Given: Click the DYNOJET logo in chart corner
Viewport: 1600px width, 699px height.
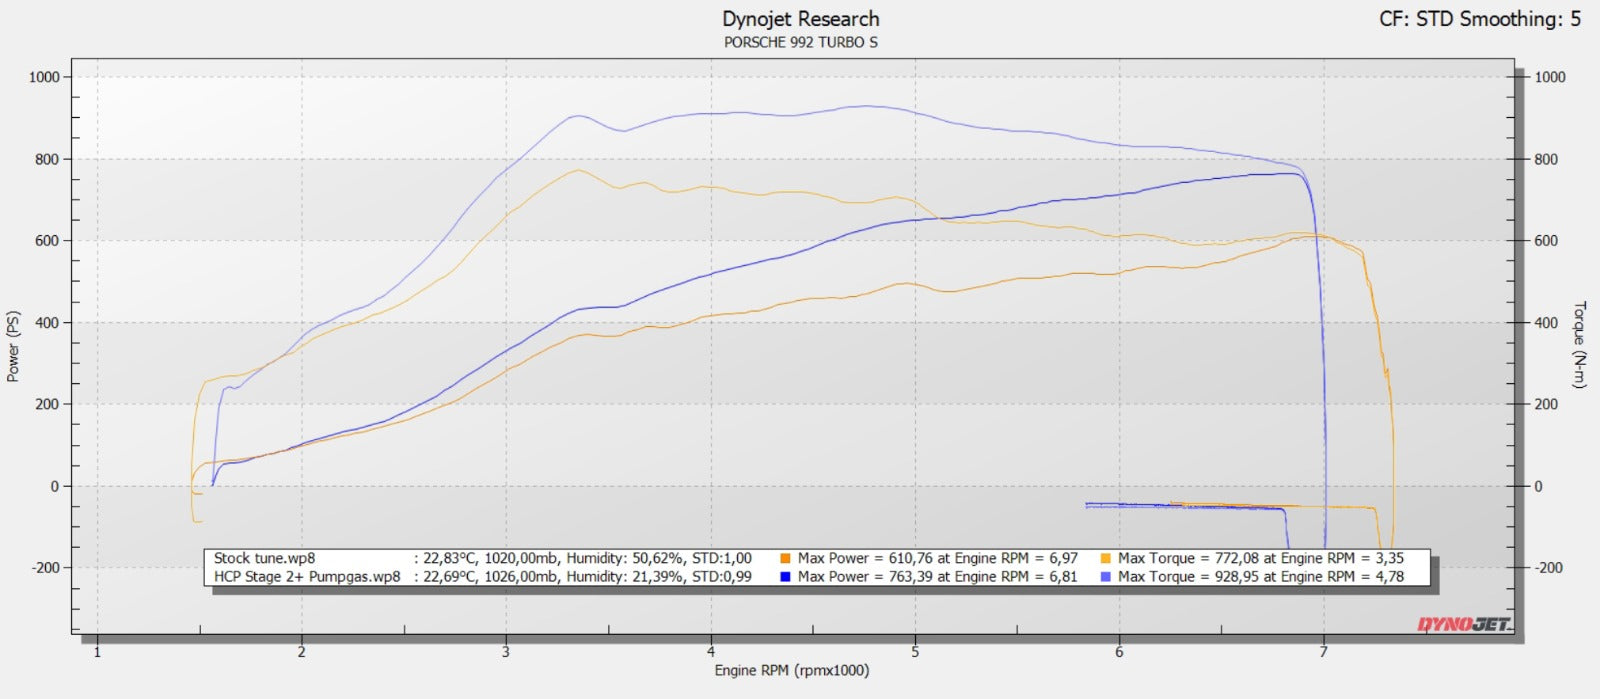Looking at the screenshot, I should point(1464,625).
